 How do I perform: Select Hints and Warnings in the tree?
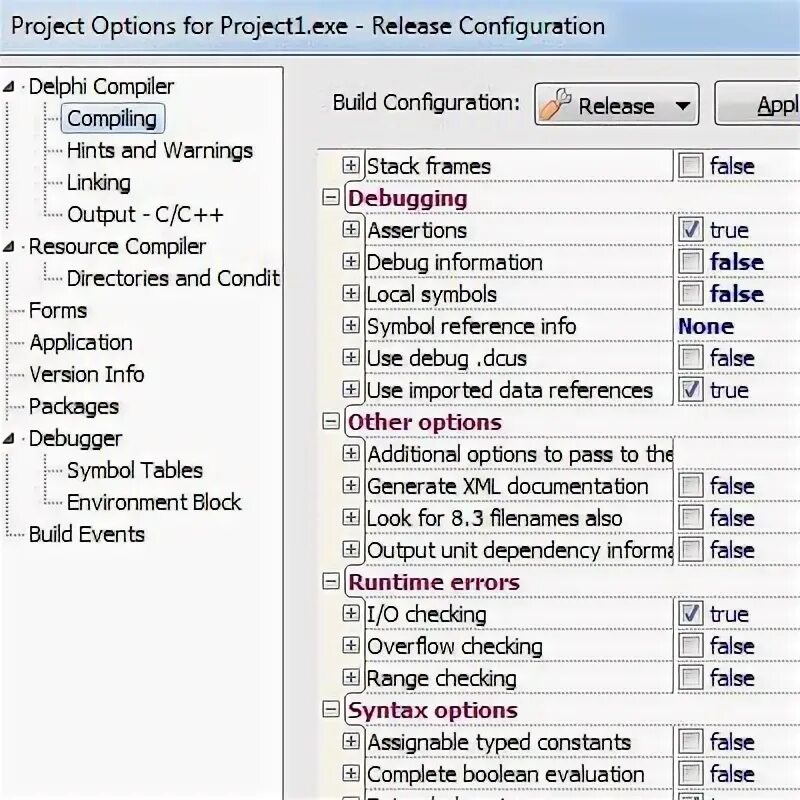coord(159,151)
